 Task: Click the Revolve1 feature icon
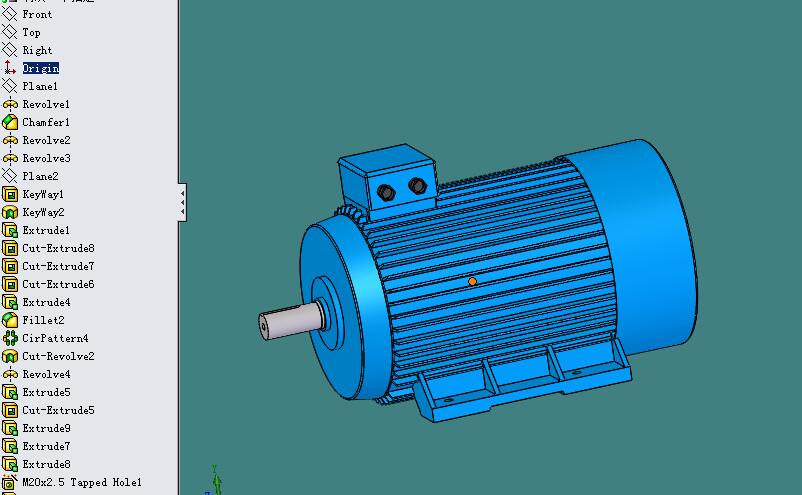(x=10, y=104)
